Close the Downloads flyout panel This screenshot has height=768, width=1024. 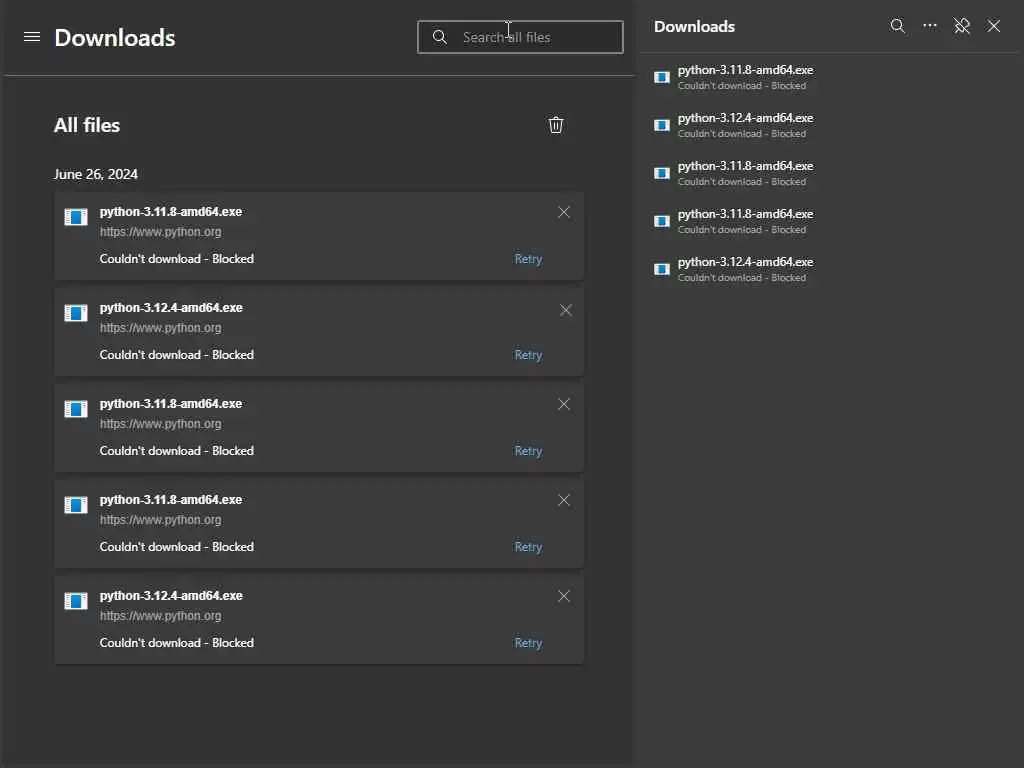[994, 26]
